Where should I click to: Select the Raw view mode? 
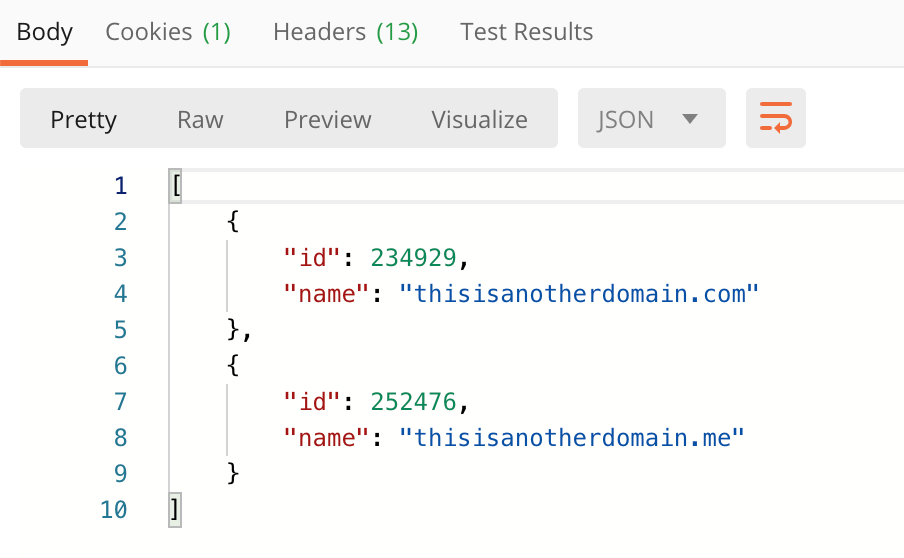coord(200,120)
